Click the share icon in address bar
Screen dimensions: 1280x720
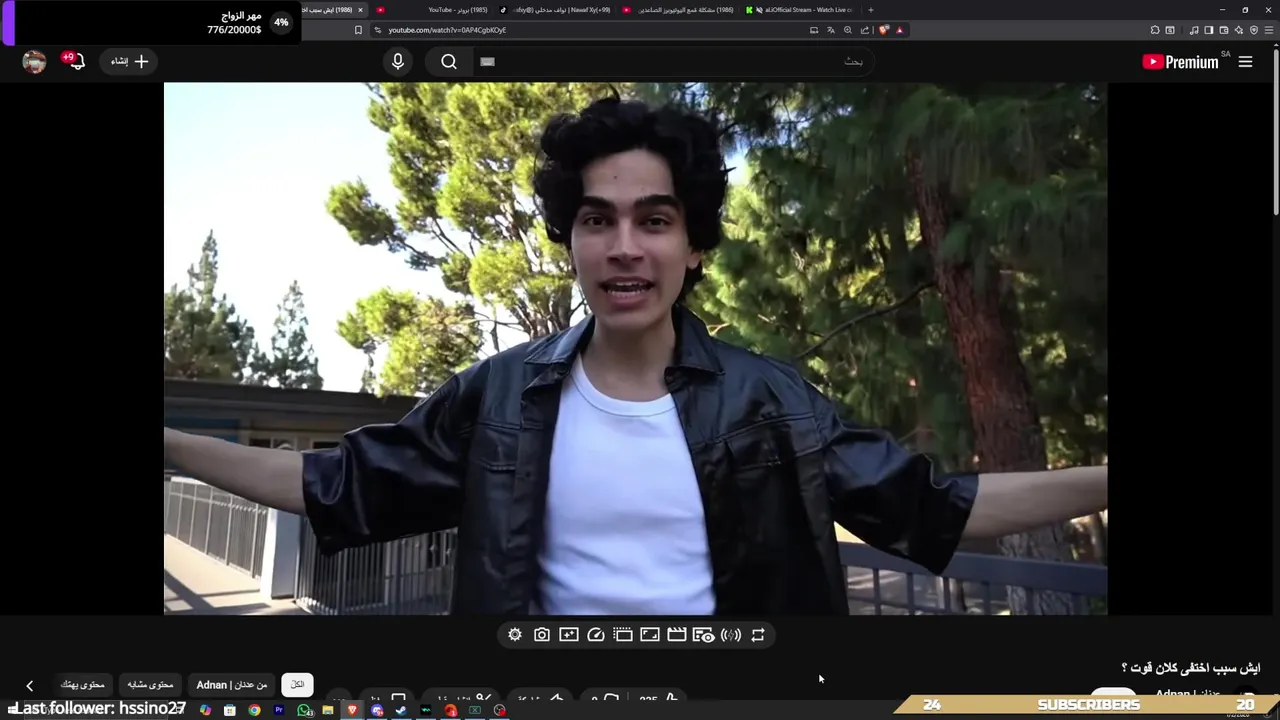click(x=865, y=30)
